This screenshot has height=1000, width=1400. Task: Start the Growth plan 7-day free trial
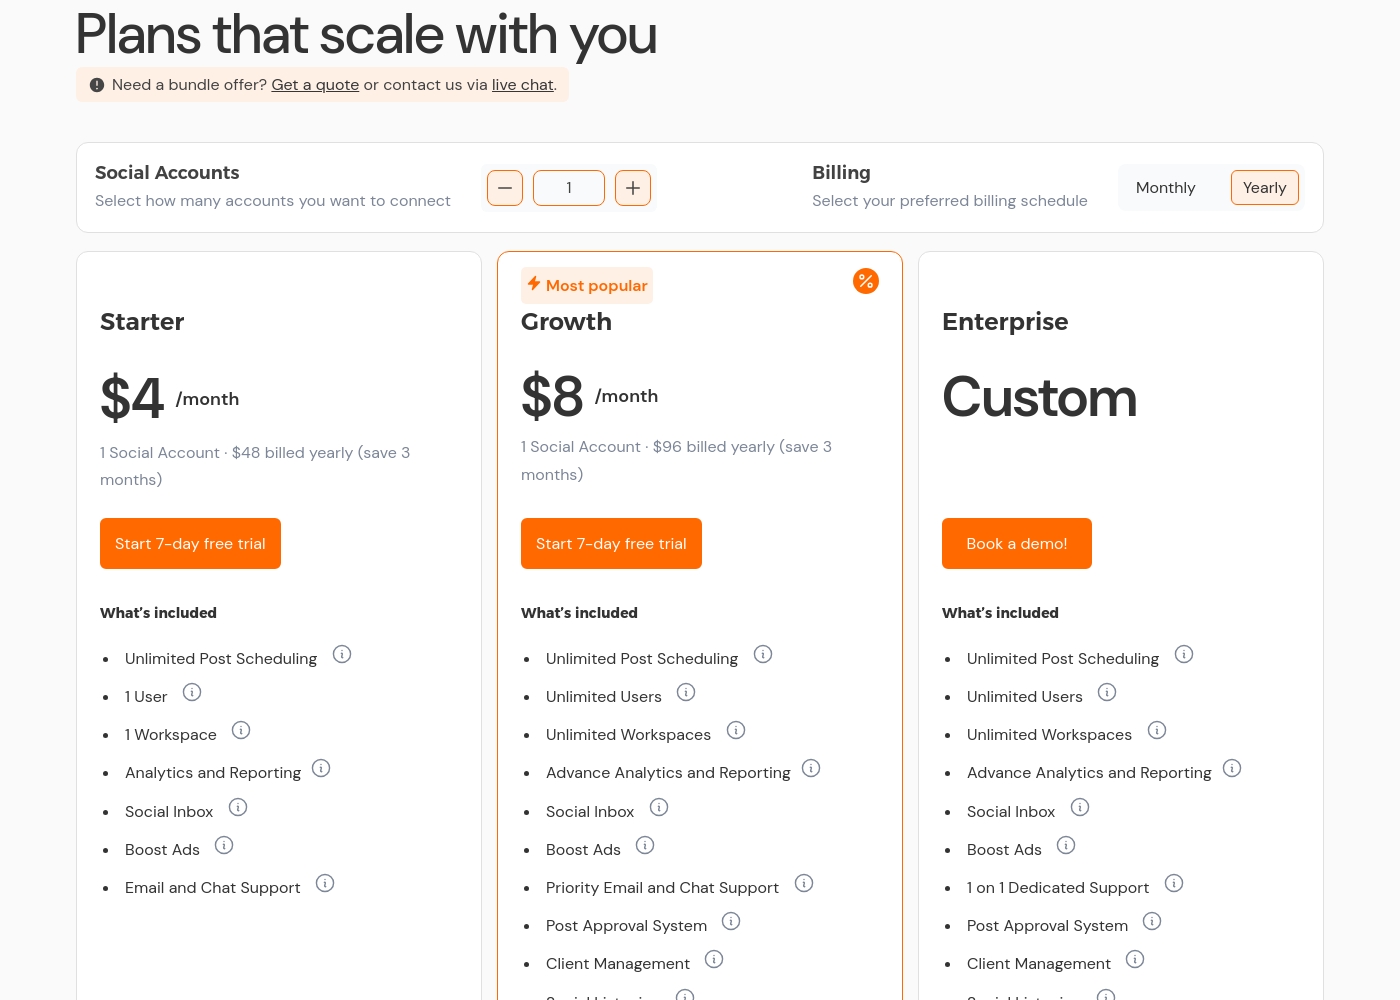pos(611,543)
